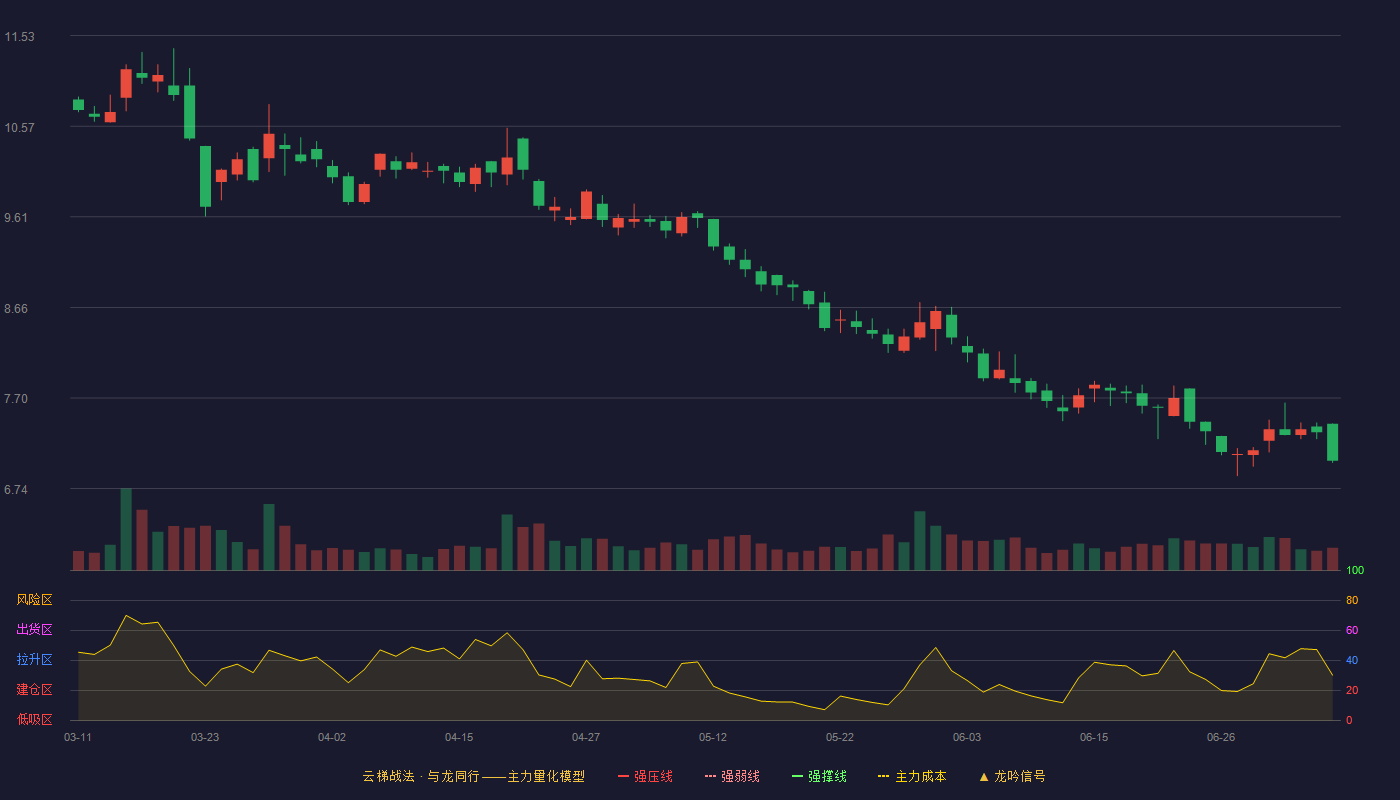Click the 06-15 date label
Viewport: 1400px width, 800px height.
(x=1094, y=737)
